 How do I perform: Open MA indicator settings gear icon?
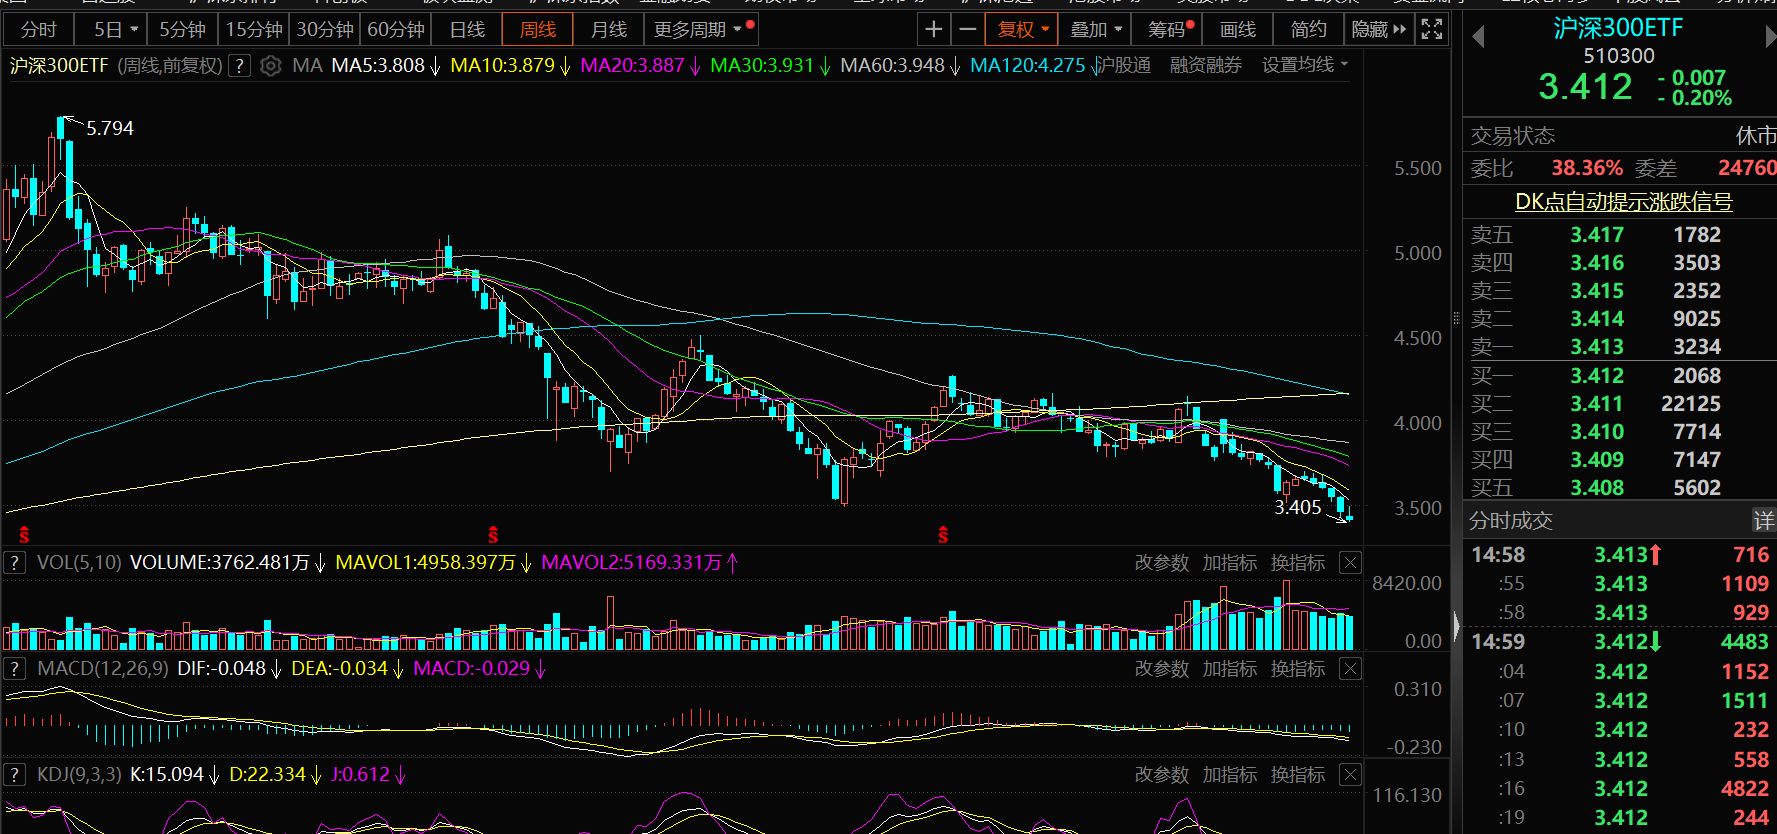point(270,66)
